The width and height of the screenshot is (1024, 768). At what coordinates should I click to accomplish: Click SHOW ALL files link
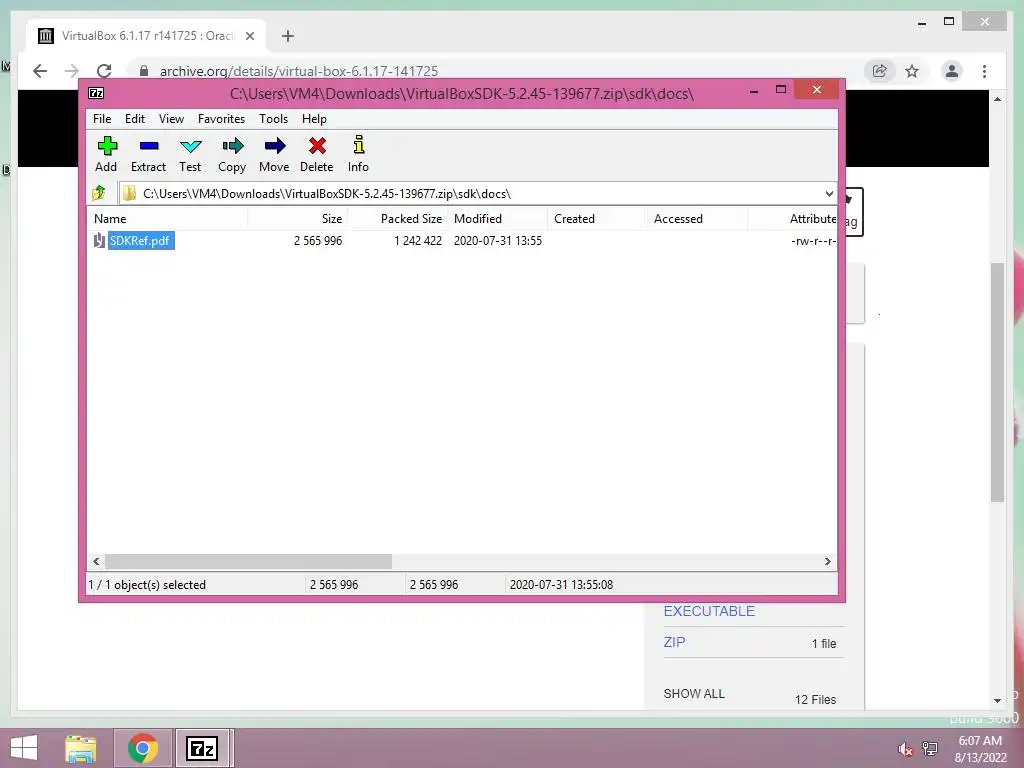click(x=694, y=694)
